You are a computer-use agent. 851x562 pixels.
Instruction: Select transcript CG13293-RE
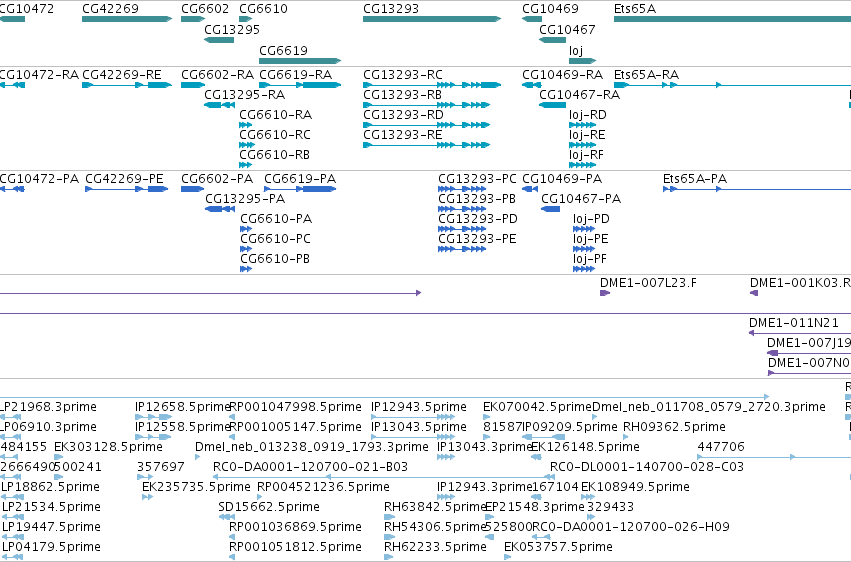[403, 135]
